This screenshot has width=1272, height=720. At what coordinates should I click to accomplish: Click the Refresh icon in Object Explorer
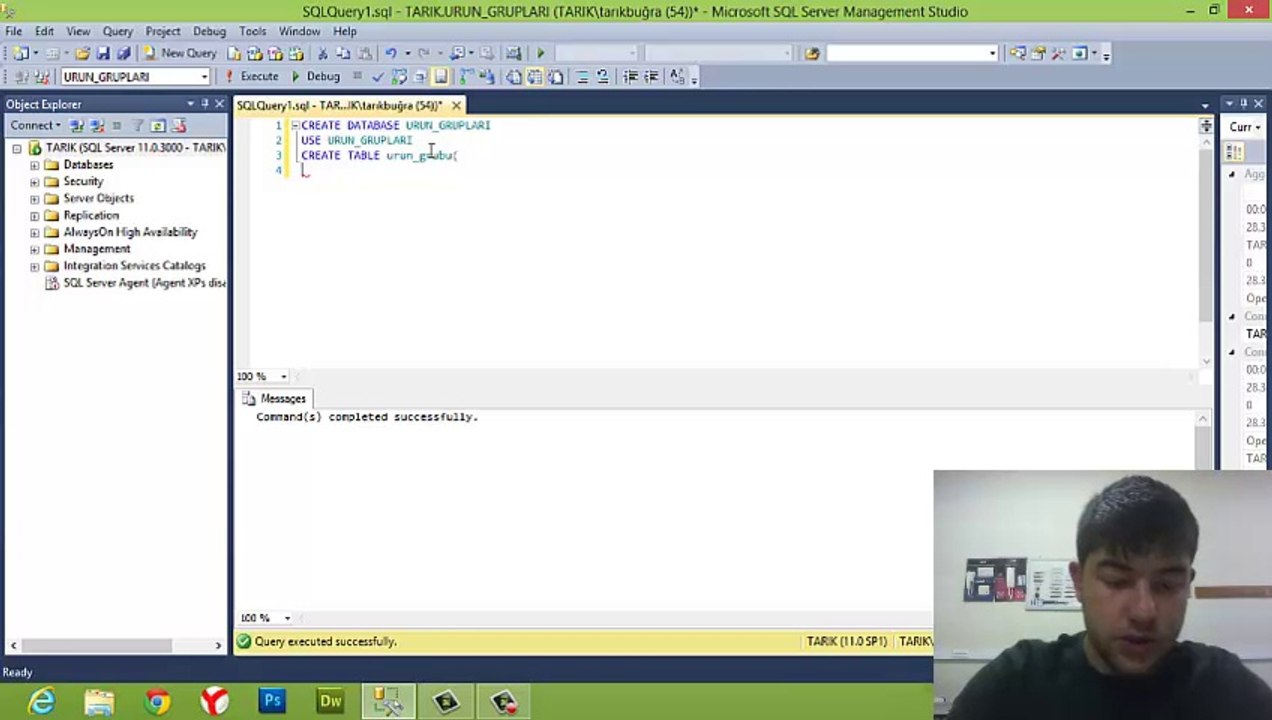[x=158, y=125]
